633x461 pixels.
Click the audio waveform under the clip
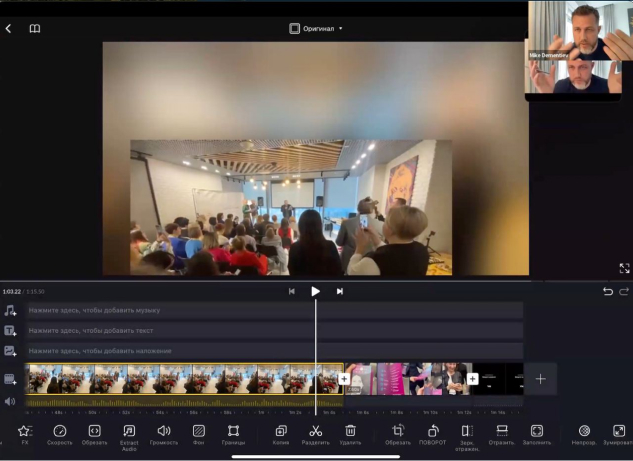point(184,402)
